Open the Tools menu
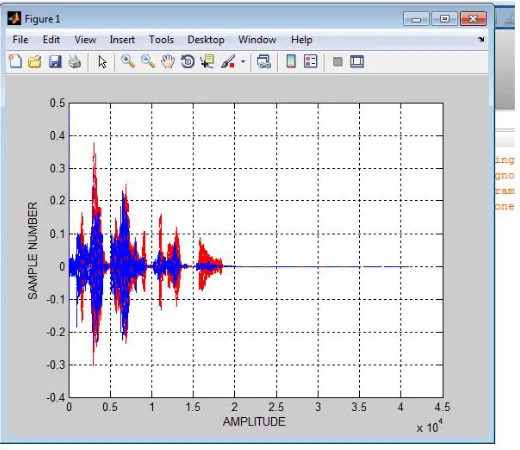Screen dimensions: 520x450 (x=161, y=40)
